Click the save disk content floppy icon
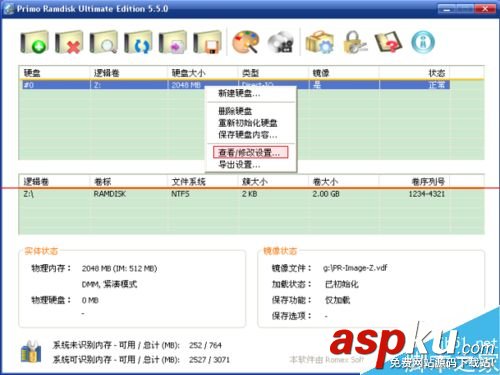The width and height of the screenshot is (500, 375). (x=207, y=42)
